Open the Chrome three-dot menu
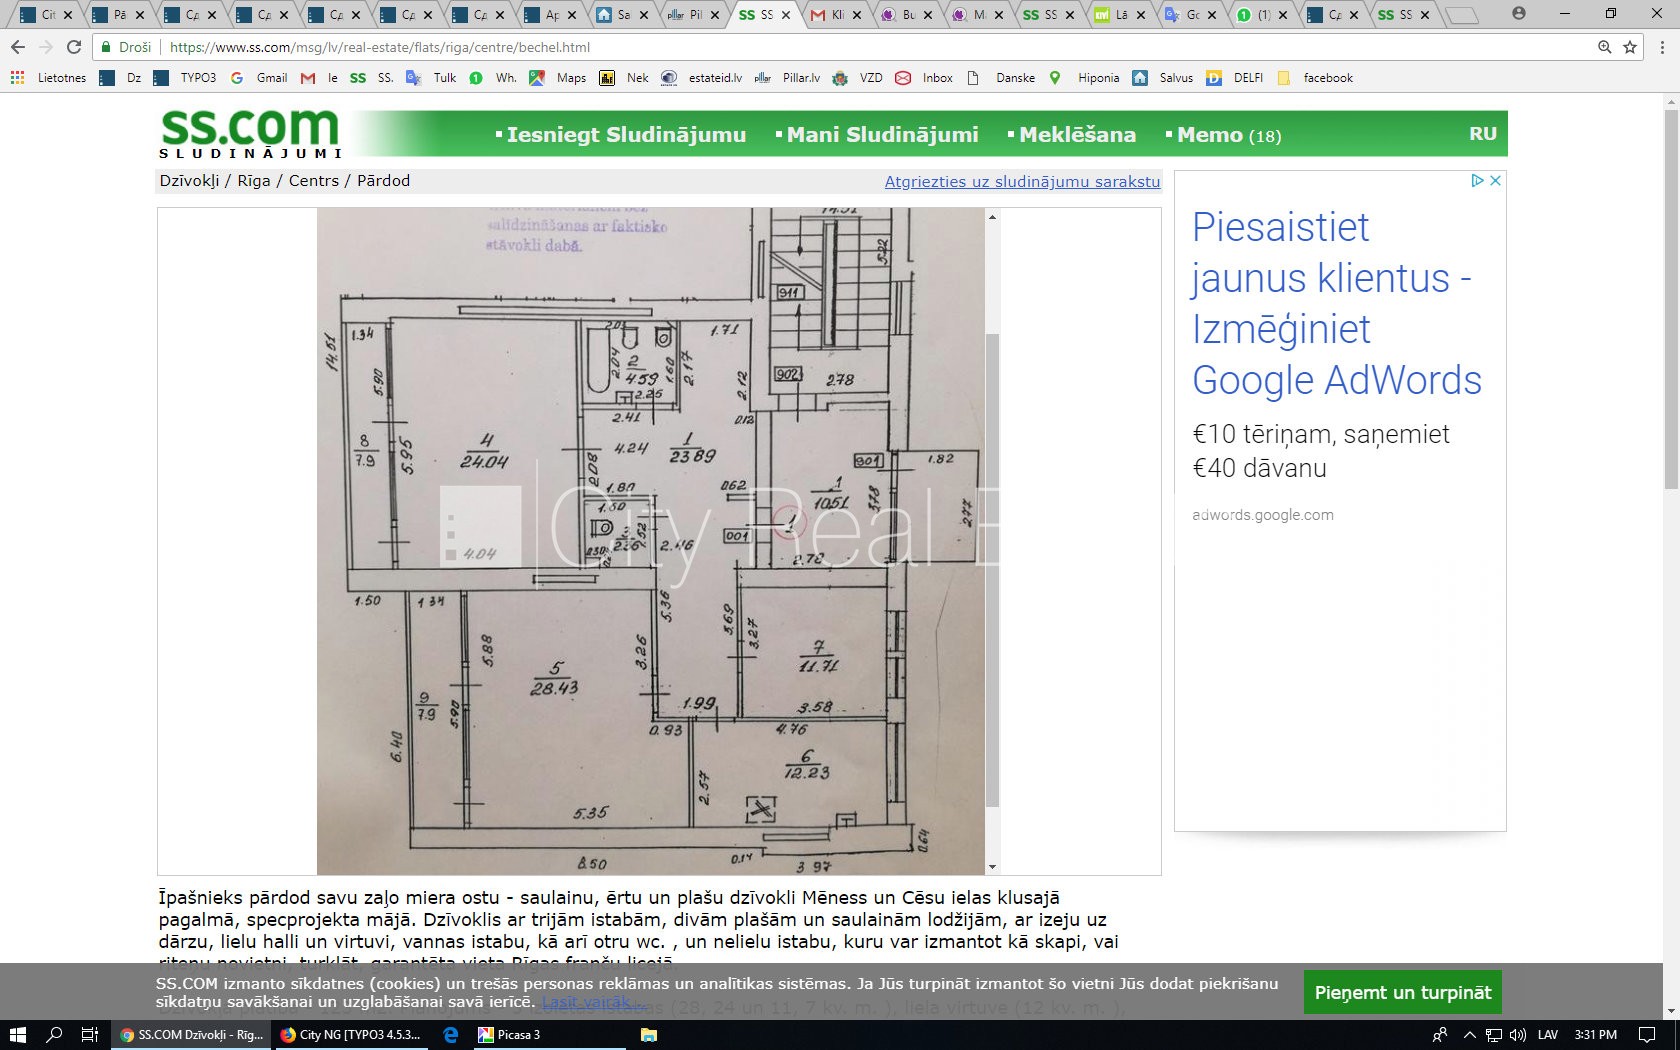This screenshot has width=1680, height=1050. click(1661, 47)
